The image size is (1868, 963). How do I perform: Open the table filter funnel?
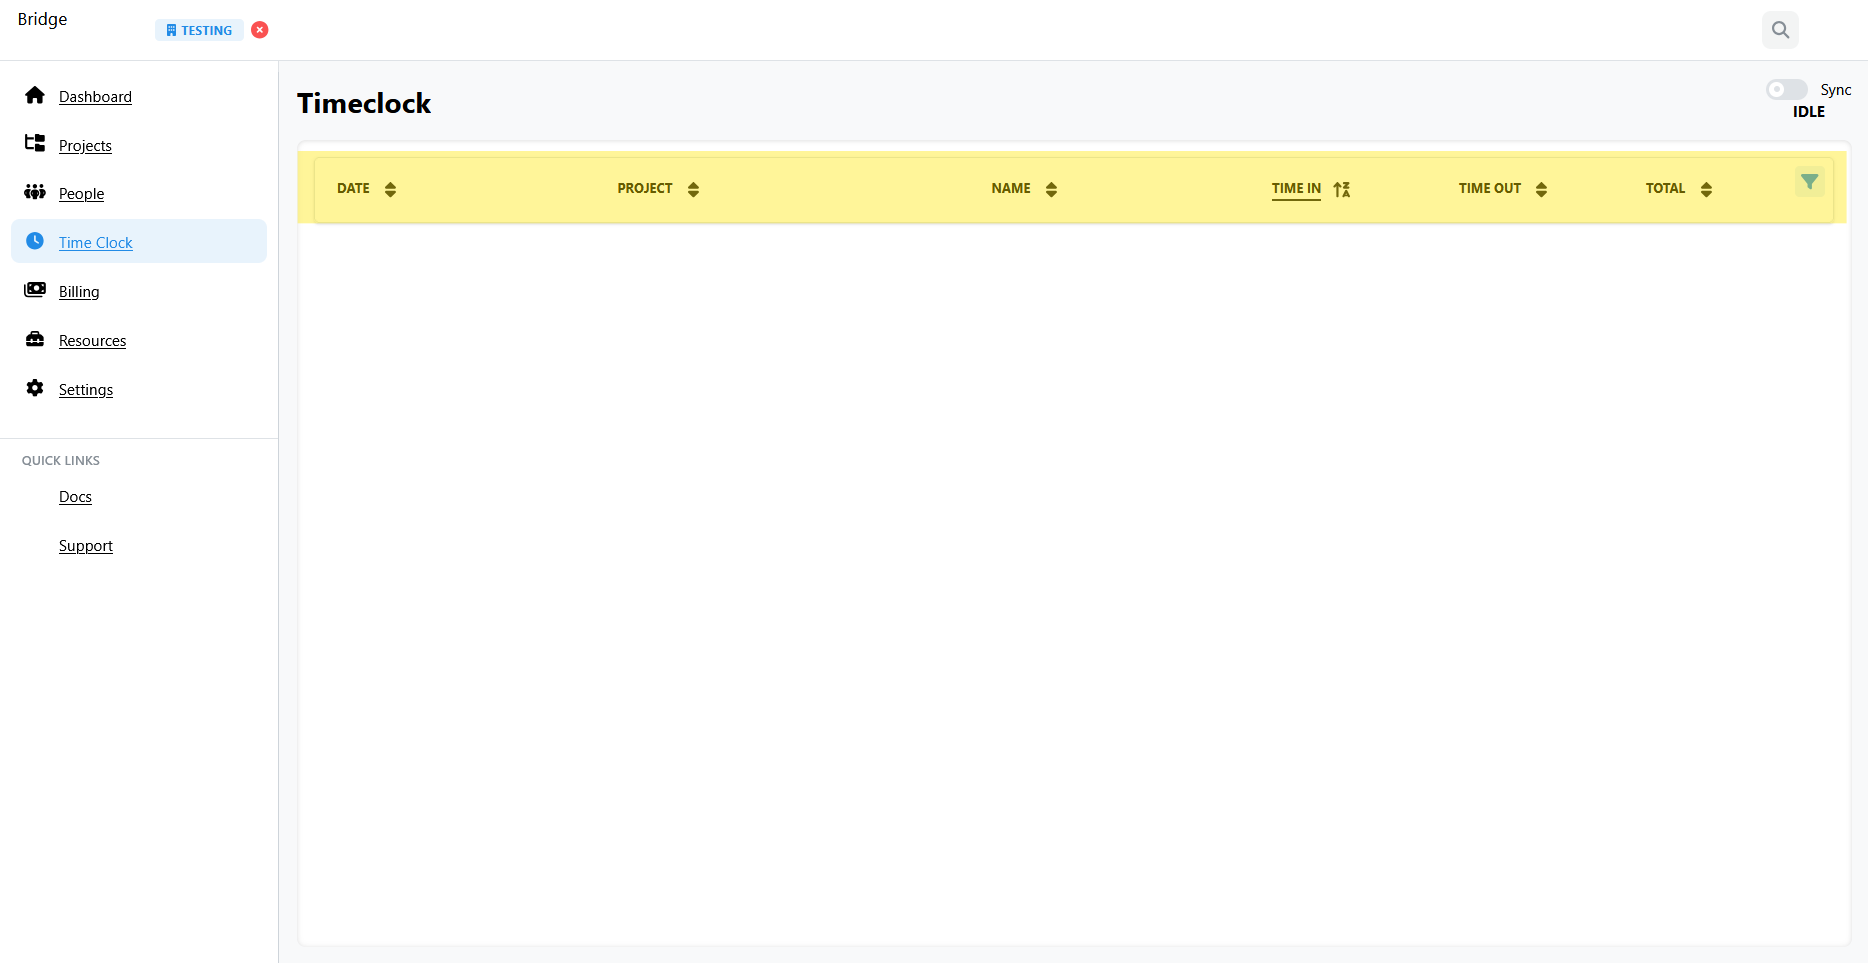[x=1810, y=182]
